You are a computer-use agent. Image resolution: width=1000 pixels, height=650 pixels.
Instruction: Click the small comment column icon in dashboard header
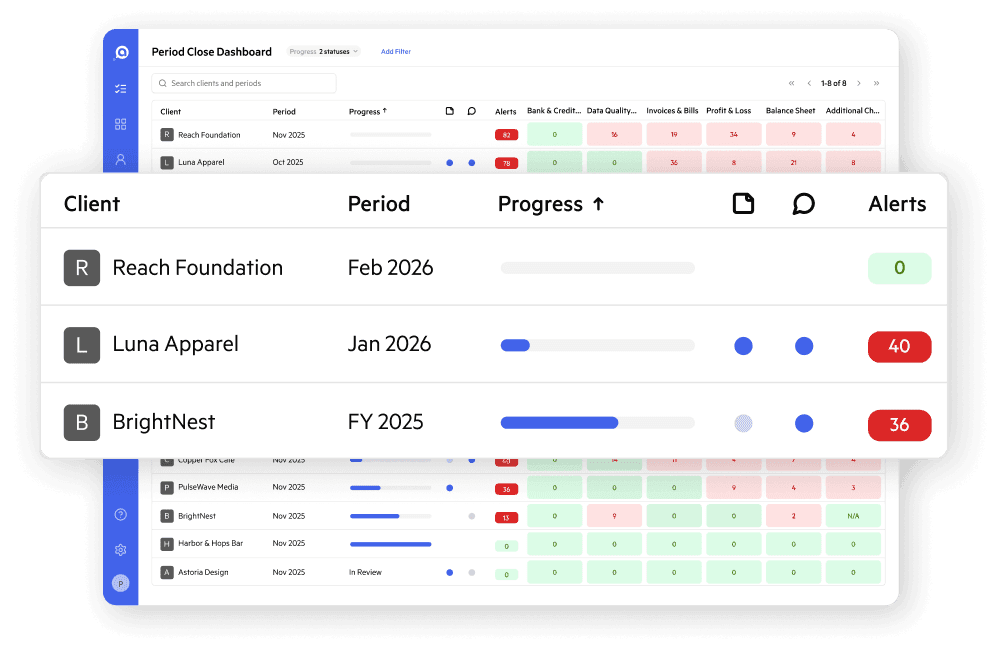(x=471, y=111)
